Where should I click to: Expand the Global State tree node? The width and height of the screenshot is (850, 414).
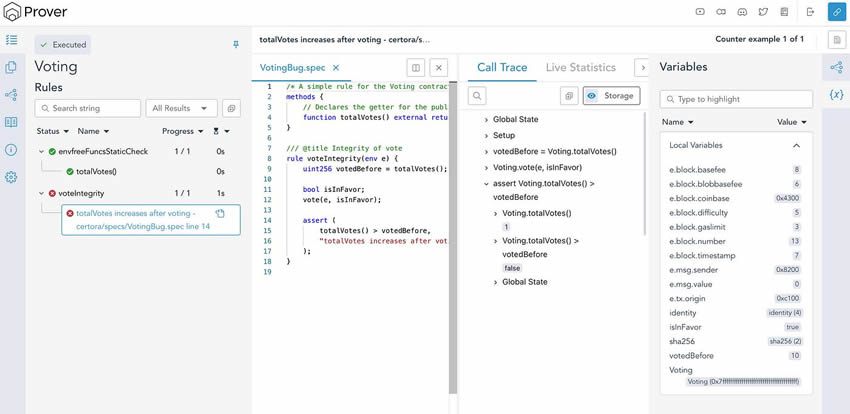coord(487,120)
